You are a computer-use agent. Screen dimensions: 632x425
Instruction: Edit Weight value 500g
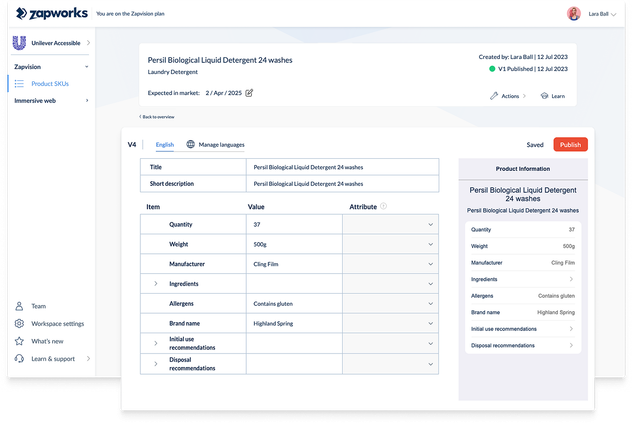[x=294, y=244]
